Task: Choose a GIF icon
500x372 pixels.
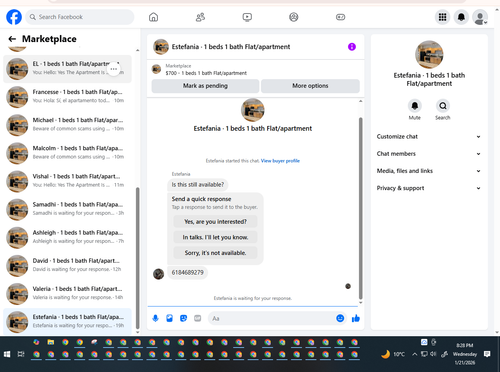Action: pyautogui.click(x=198, y=318)
